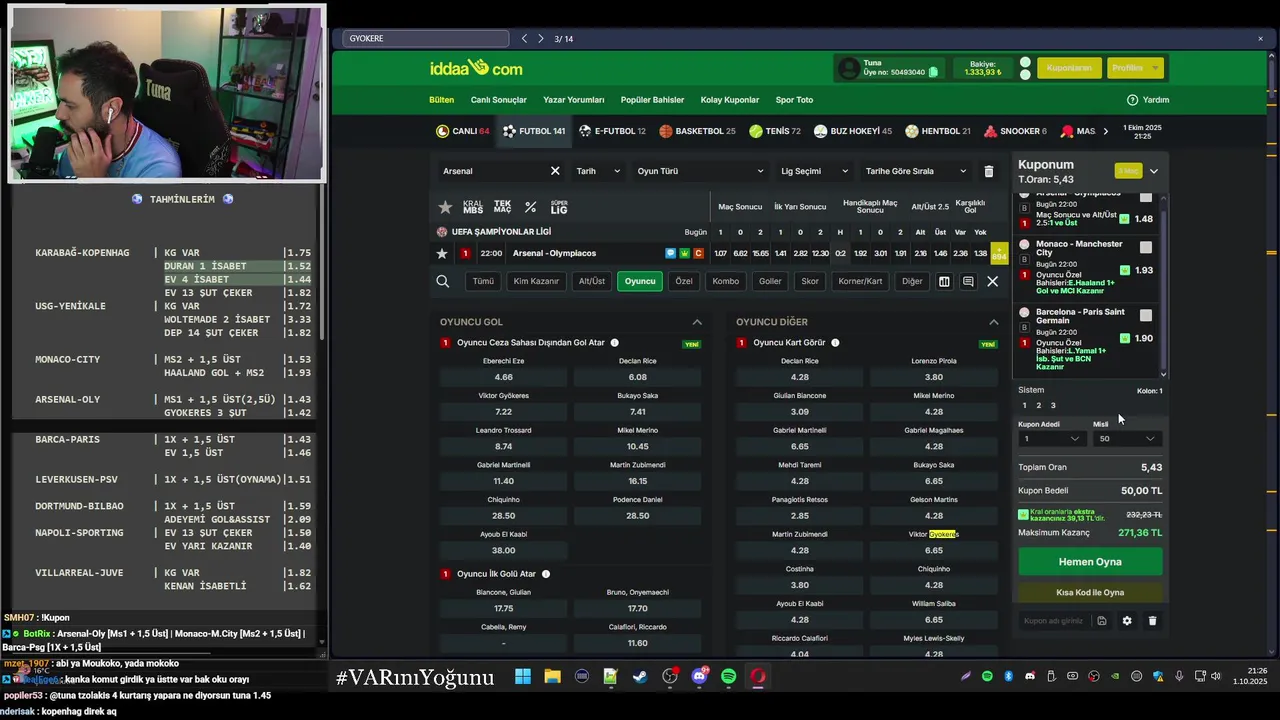Tick the Barcelona - Paris Saint Germain checkbox

pos(1146,315)
